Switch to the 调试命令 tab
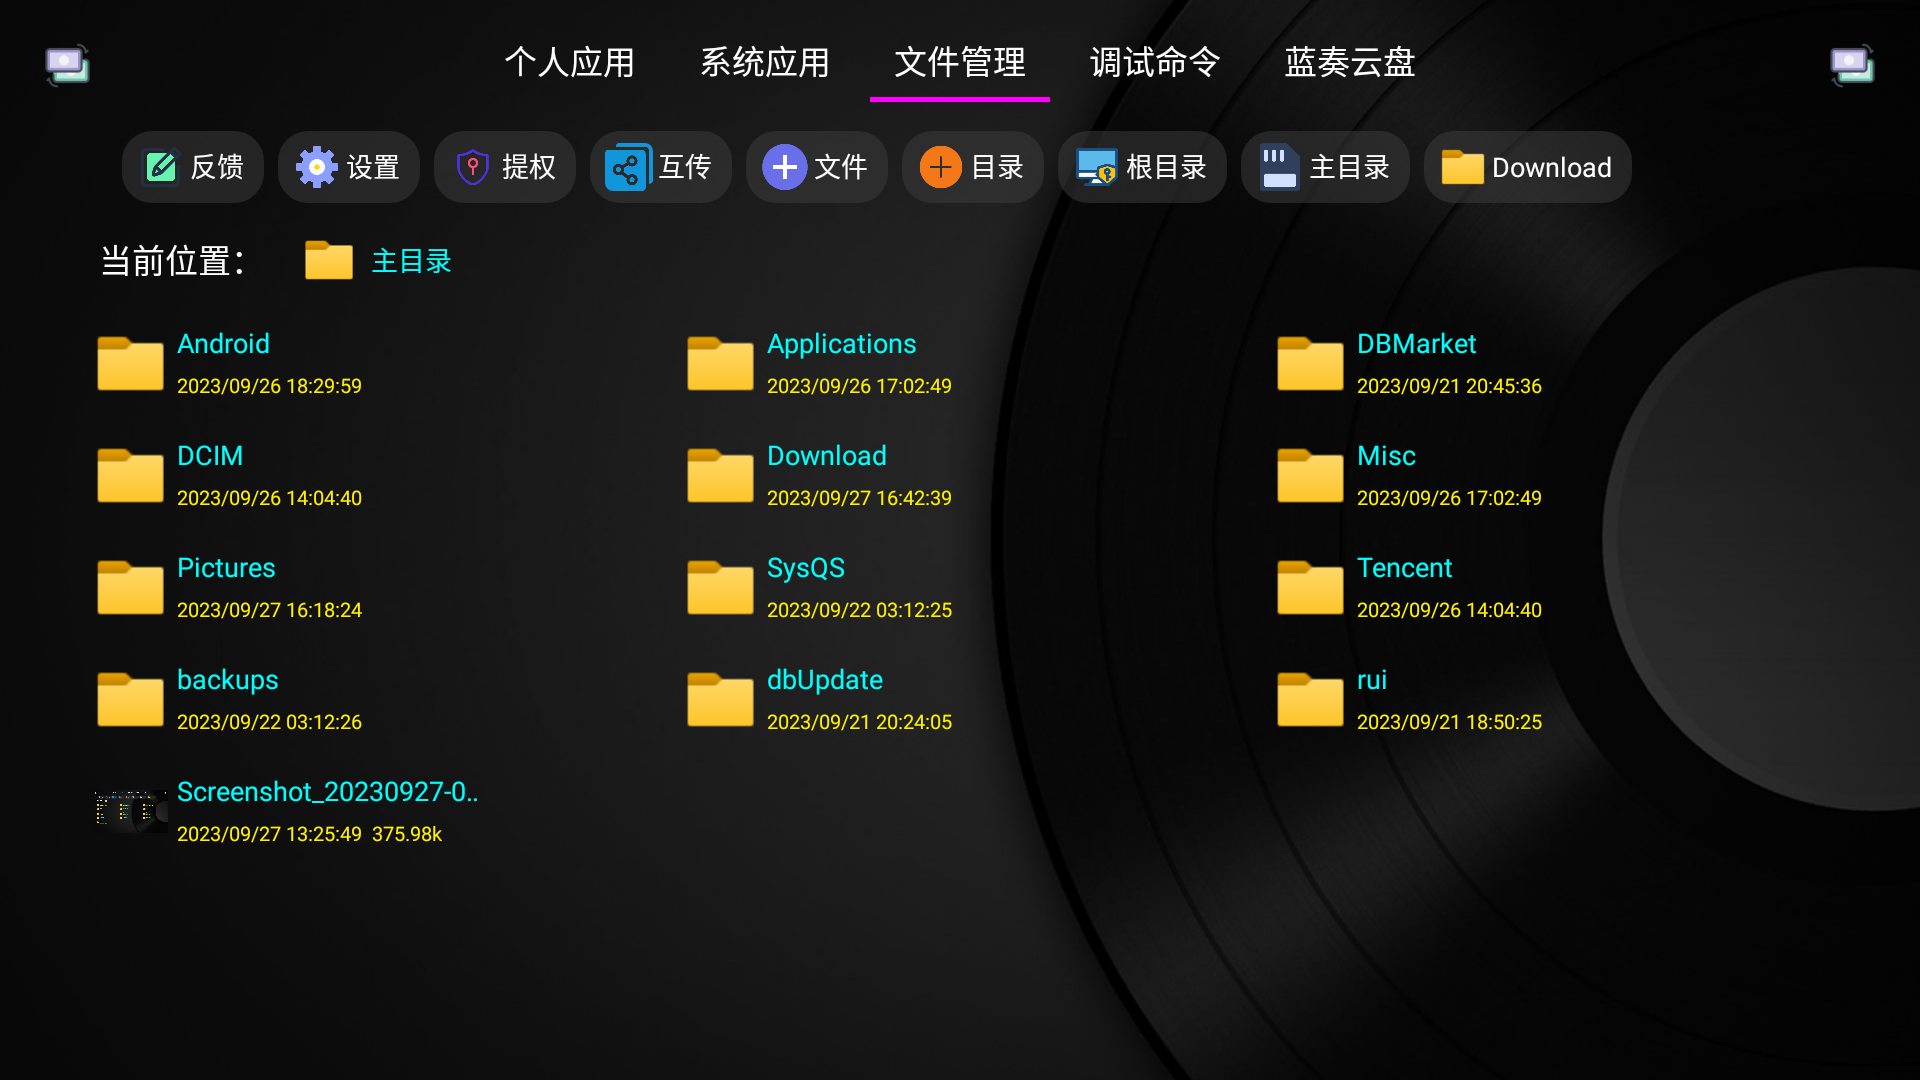Viewport: 1920px width, 1080px height. [x=1155, y=62]
